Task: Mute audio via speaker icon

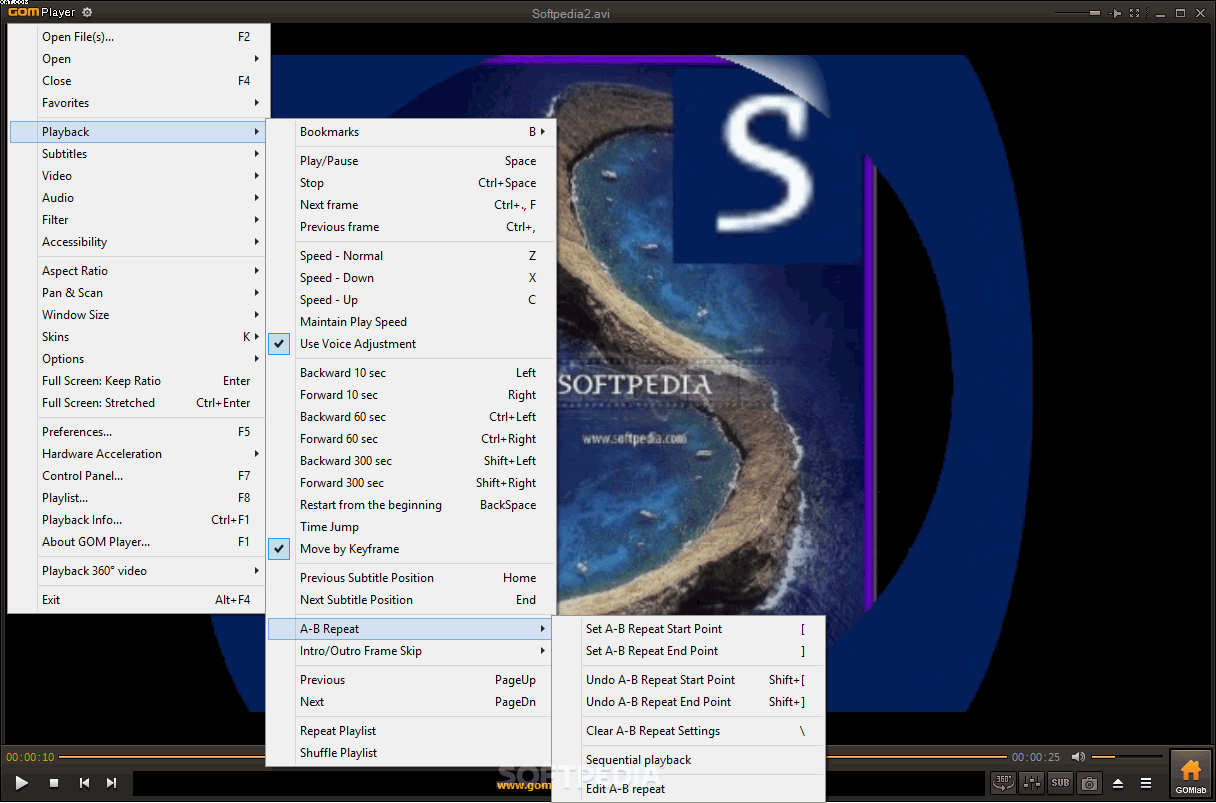Action: pyautogui.click(x=1078, y=757)
